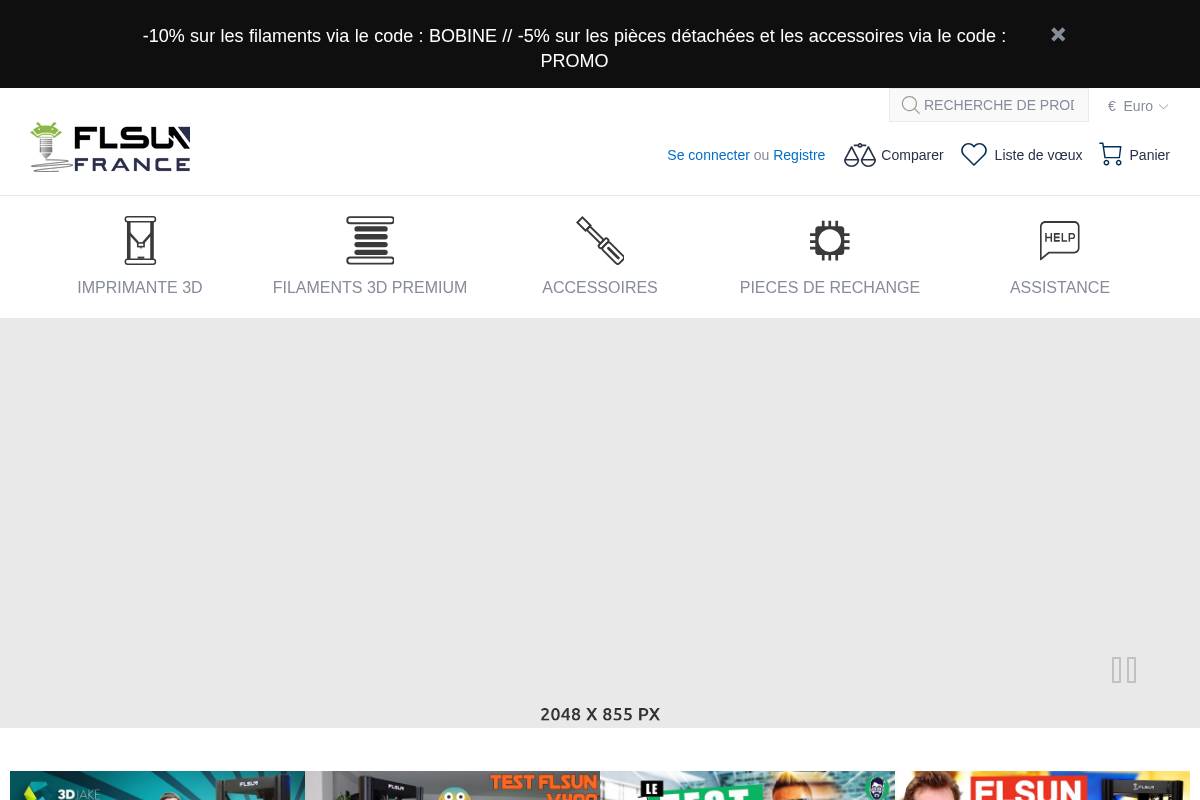View cart using the Panier icon
The width and height of the screenshot is (1200, 800).
[x=1111, y=155]
